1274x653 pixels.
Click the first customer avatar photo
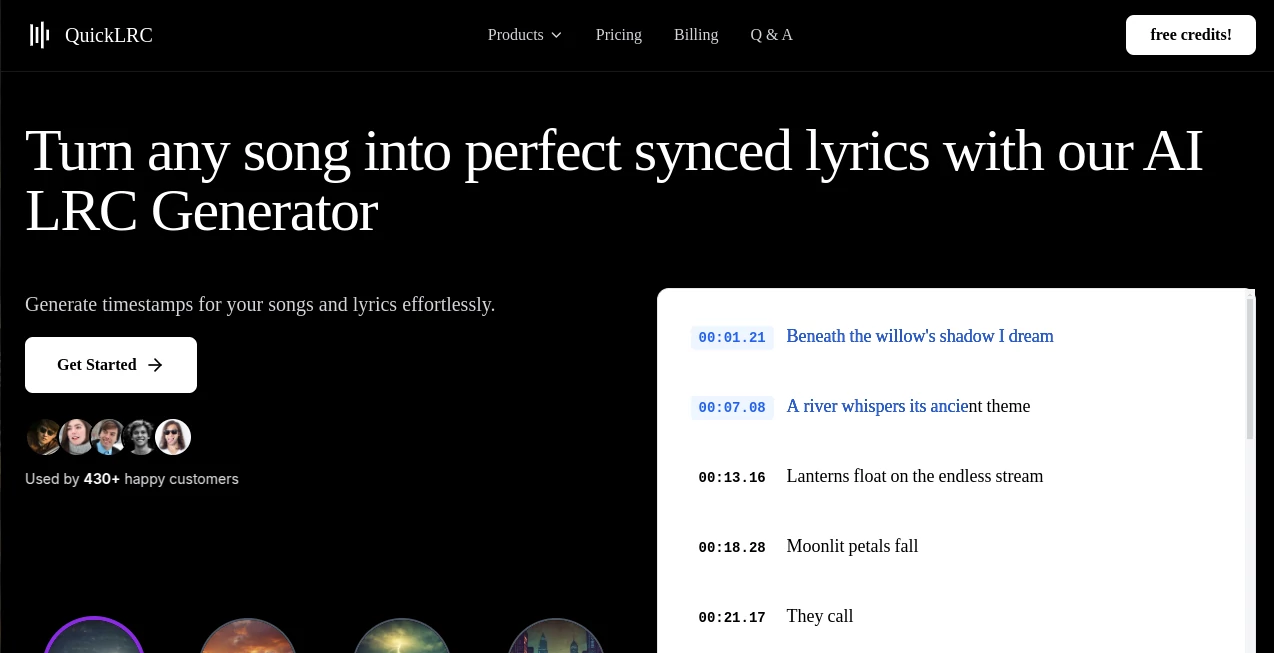(46, 437)
